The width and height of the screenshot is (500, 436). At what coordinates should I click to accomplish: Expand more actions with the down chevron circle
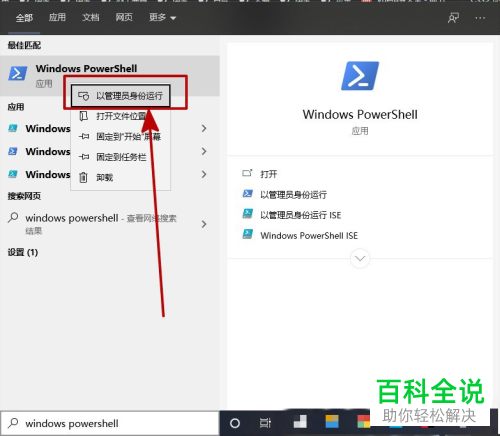360,258
